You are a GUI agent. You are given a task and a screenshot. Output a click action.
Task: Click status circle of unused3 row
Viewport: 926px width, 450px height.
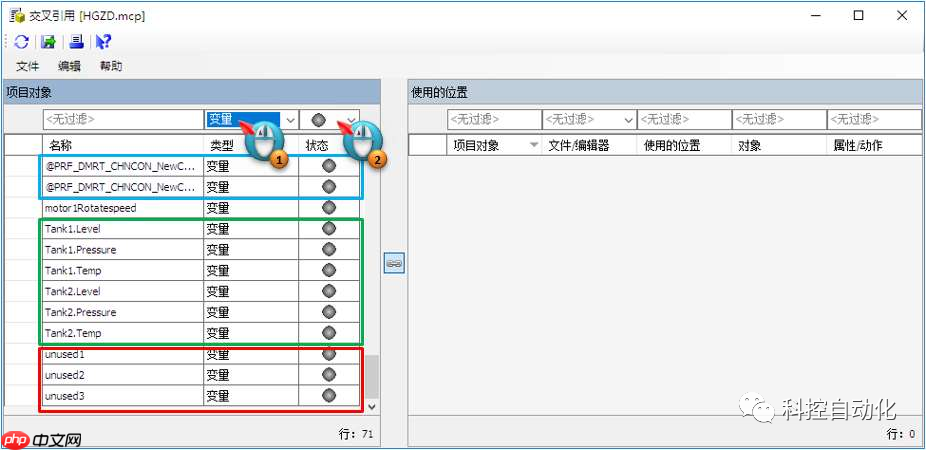(x=329, y=395)
